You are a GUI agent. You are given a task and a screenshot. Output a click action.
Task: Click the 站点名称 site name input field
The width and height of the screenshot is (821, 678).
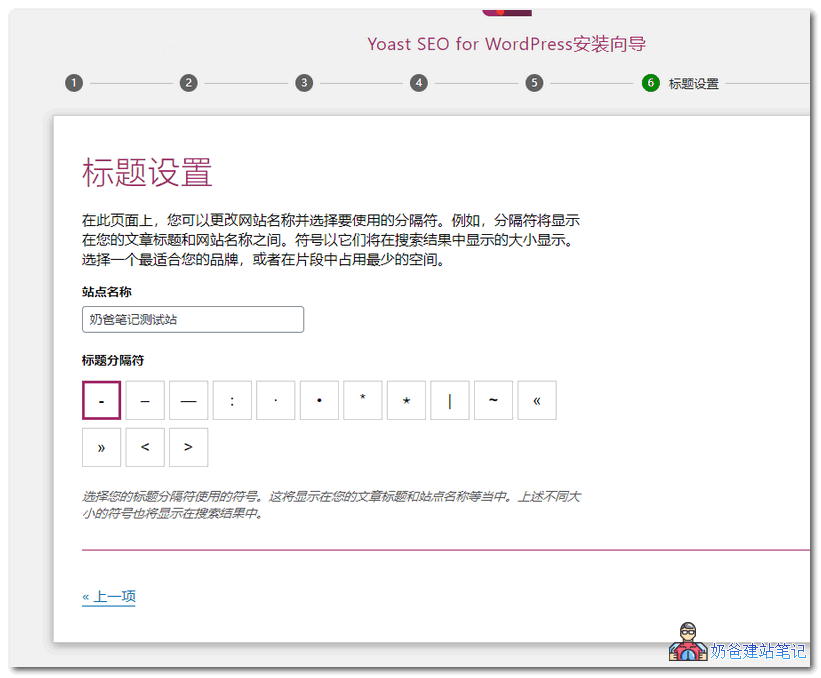(192, 319)
